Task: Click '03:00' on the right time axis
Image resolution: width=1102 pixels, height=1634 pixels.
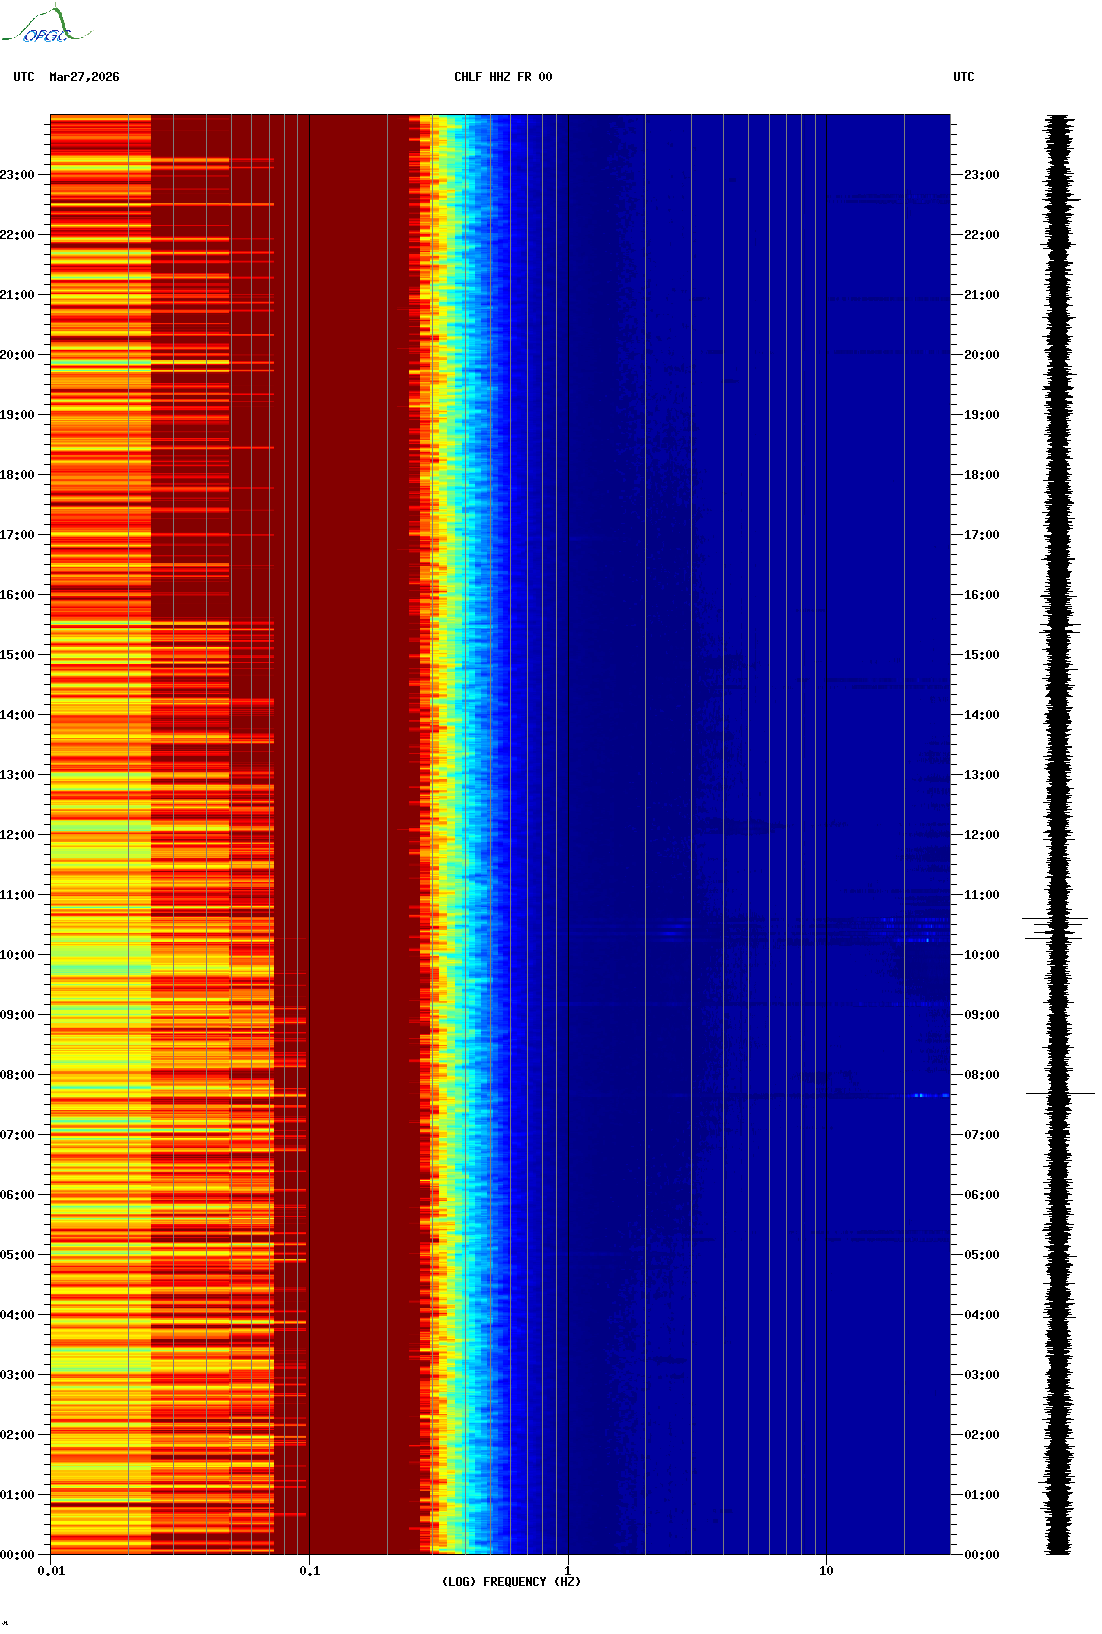Action: click(982, 1375)
